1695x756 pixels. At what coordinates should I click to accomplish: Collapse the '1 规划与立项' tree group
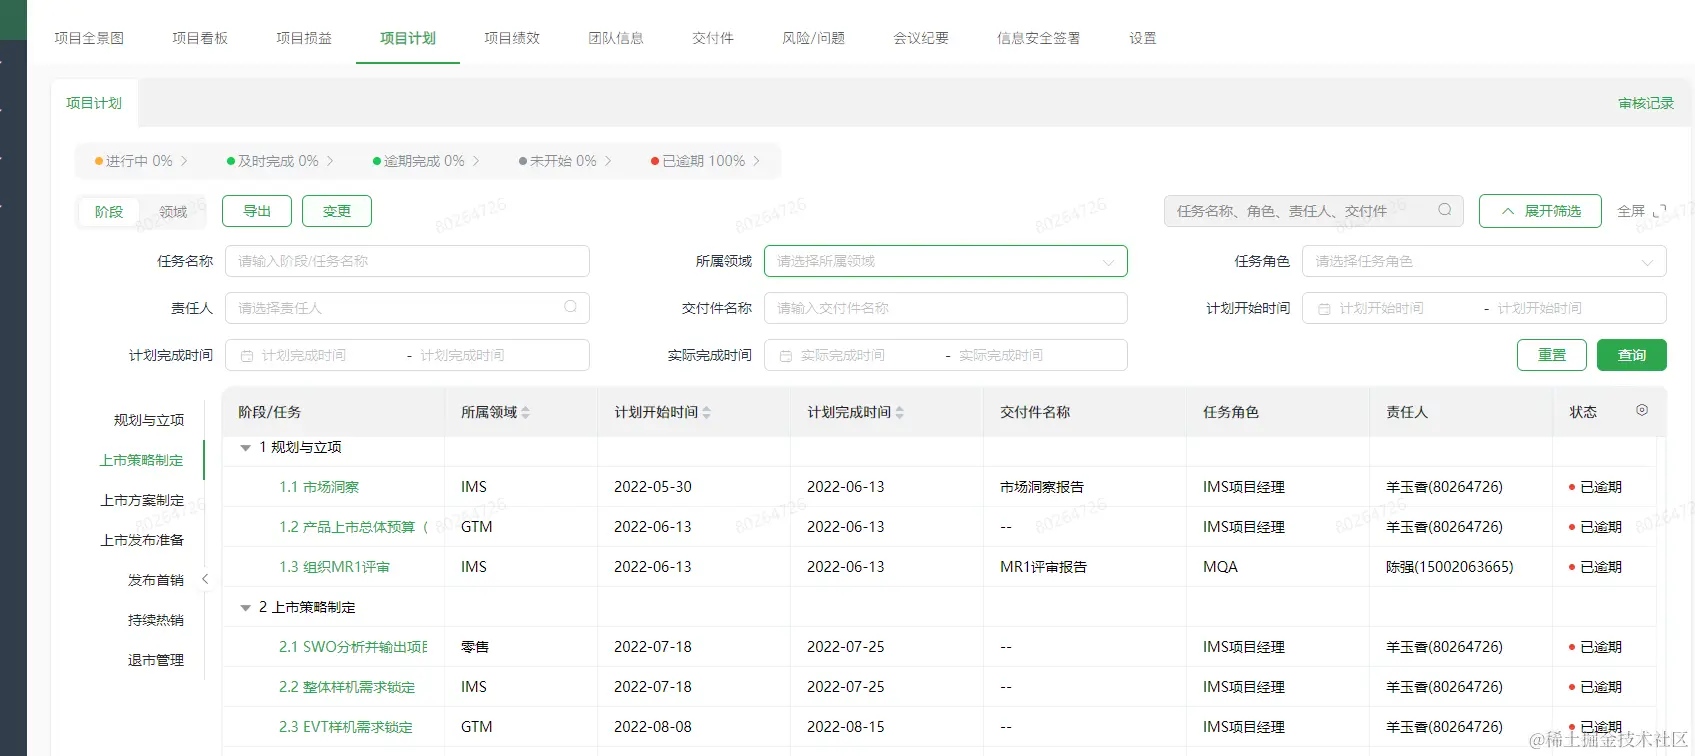coord(245,448)
